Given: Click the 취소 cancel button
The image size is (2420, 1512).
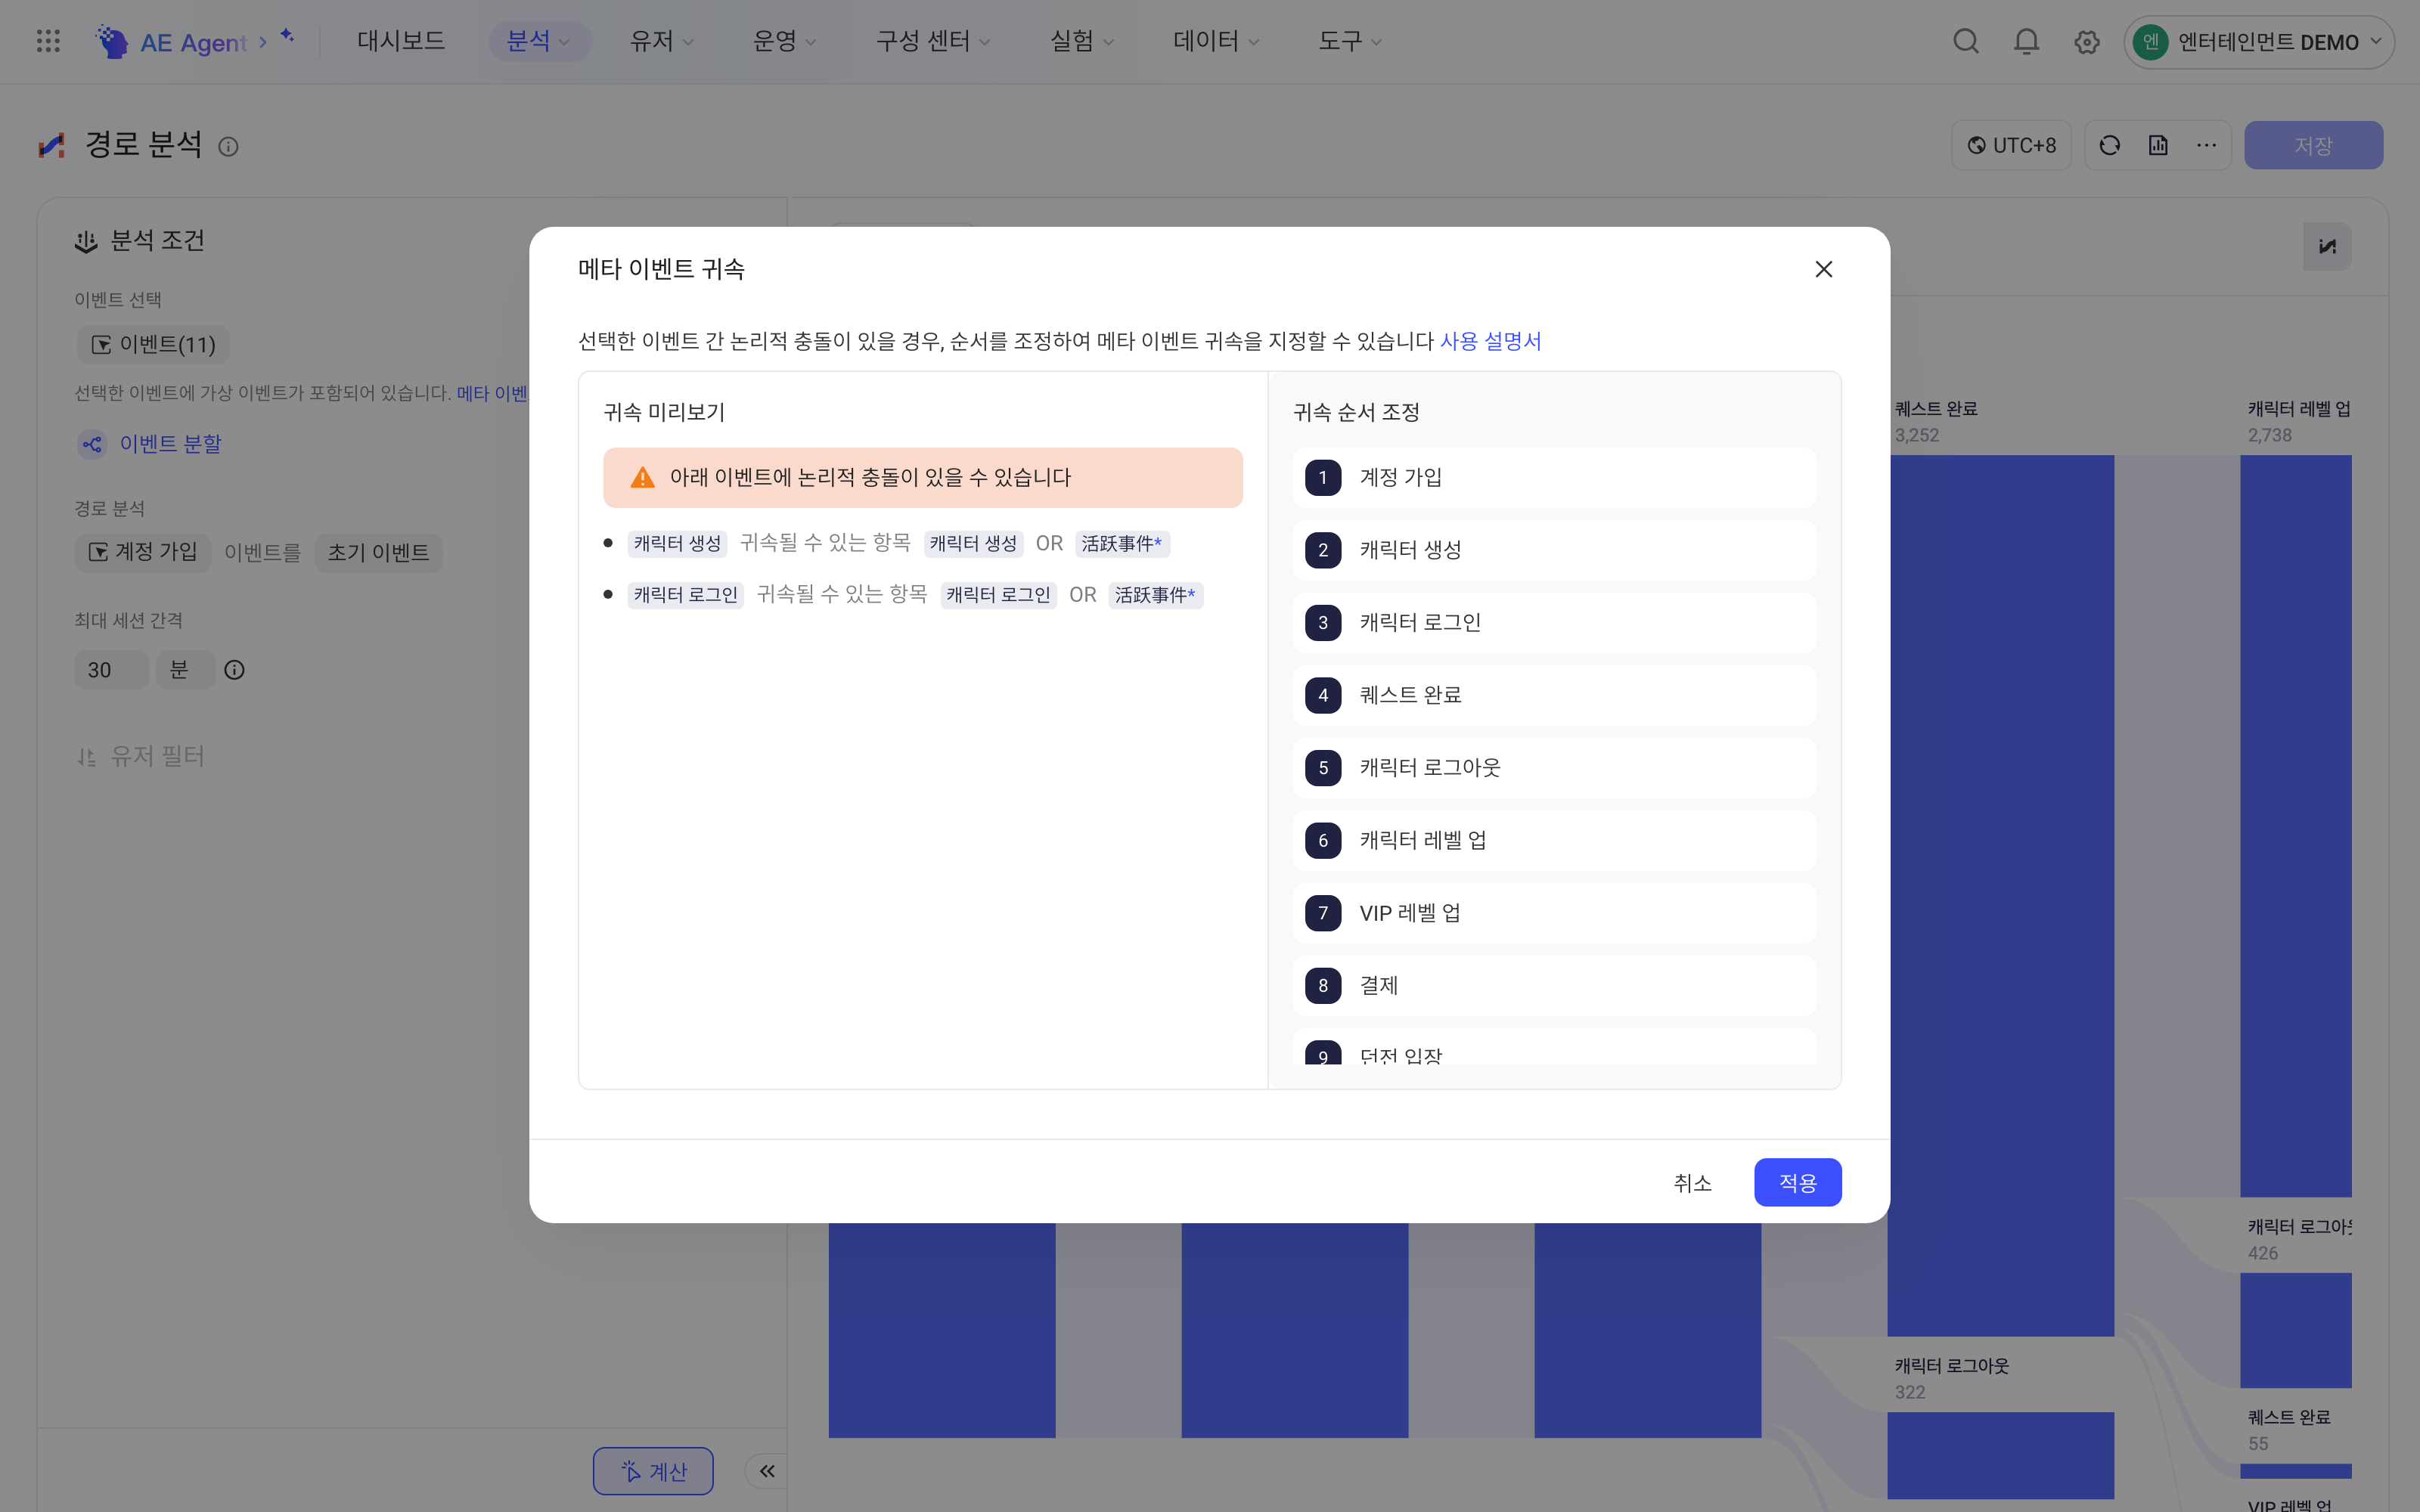Looking at the screenshot, I should click(1692, 1182).
